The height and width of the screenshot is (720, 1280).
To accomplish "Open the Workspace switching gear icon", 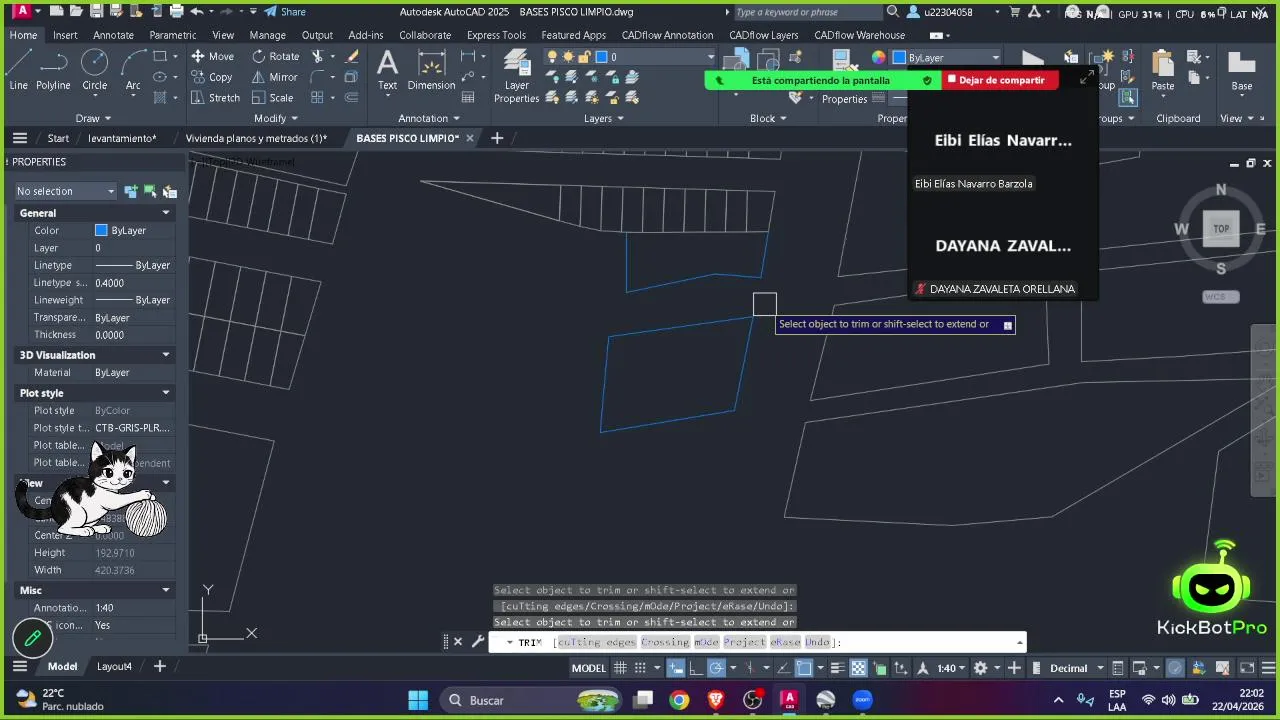I will (981, 668).
